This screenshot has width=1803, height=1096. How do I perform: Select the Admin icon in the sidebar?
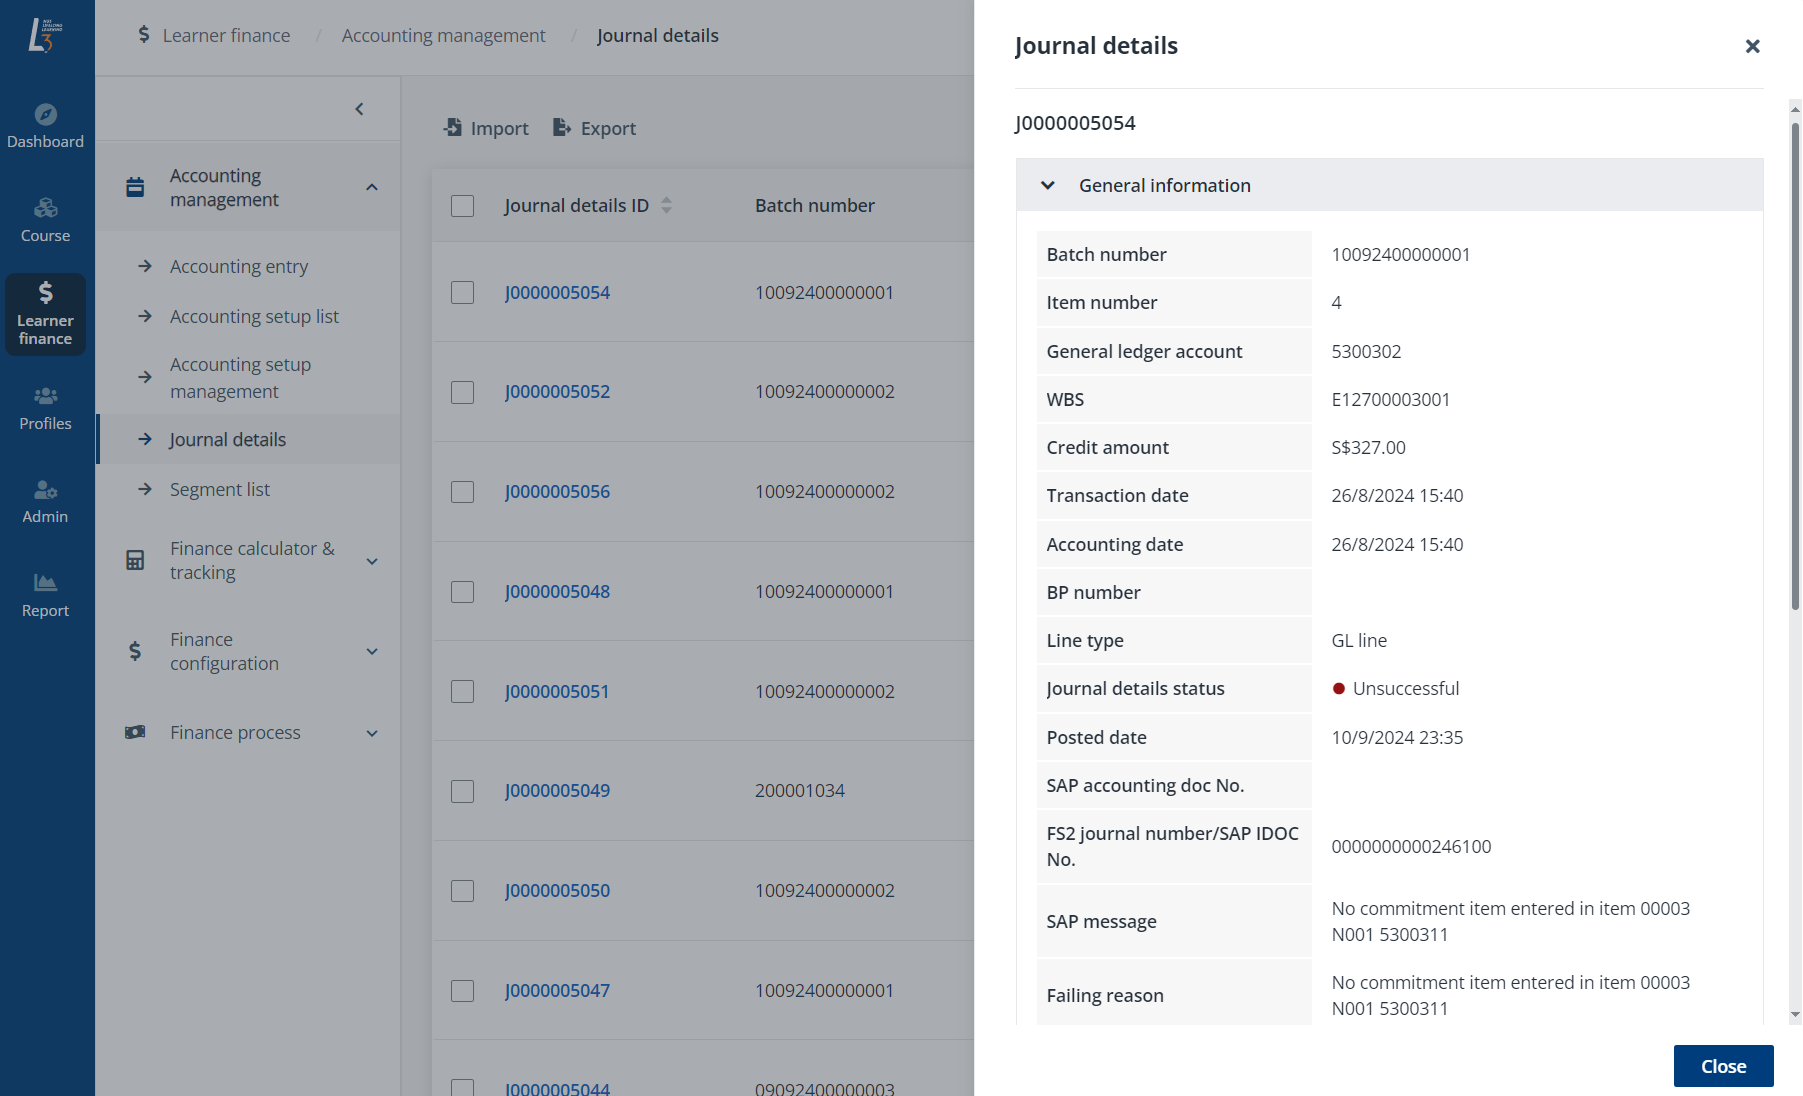pyautogui.click(x=45, y=500)
